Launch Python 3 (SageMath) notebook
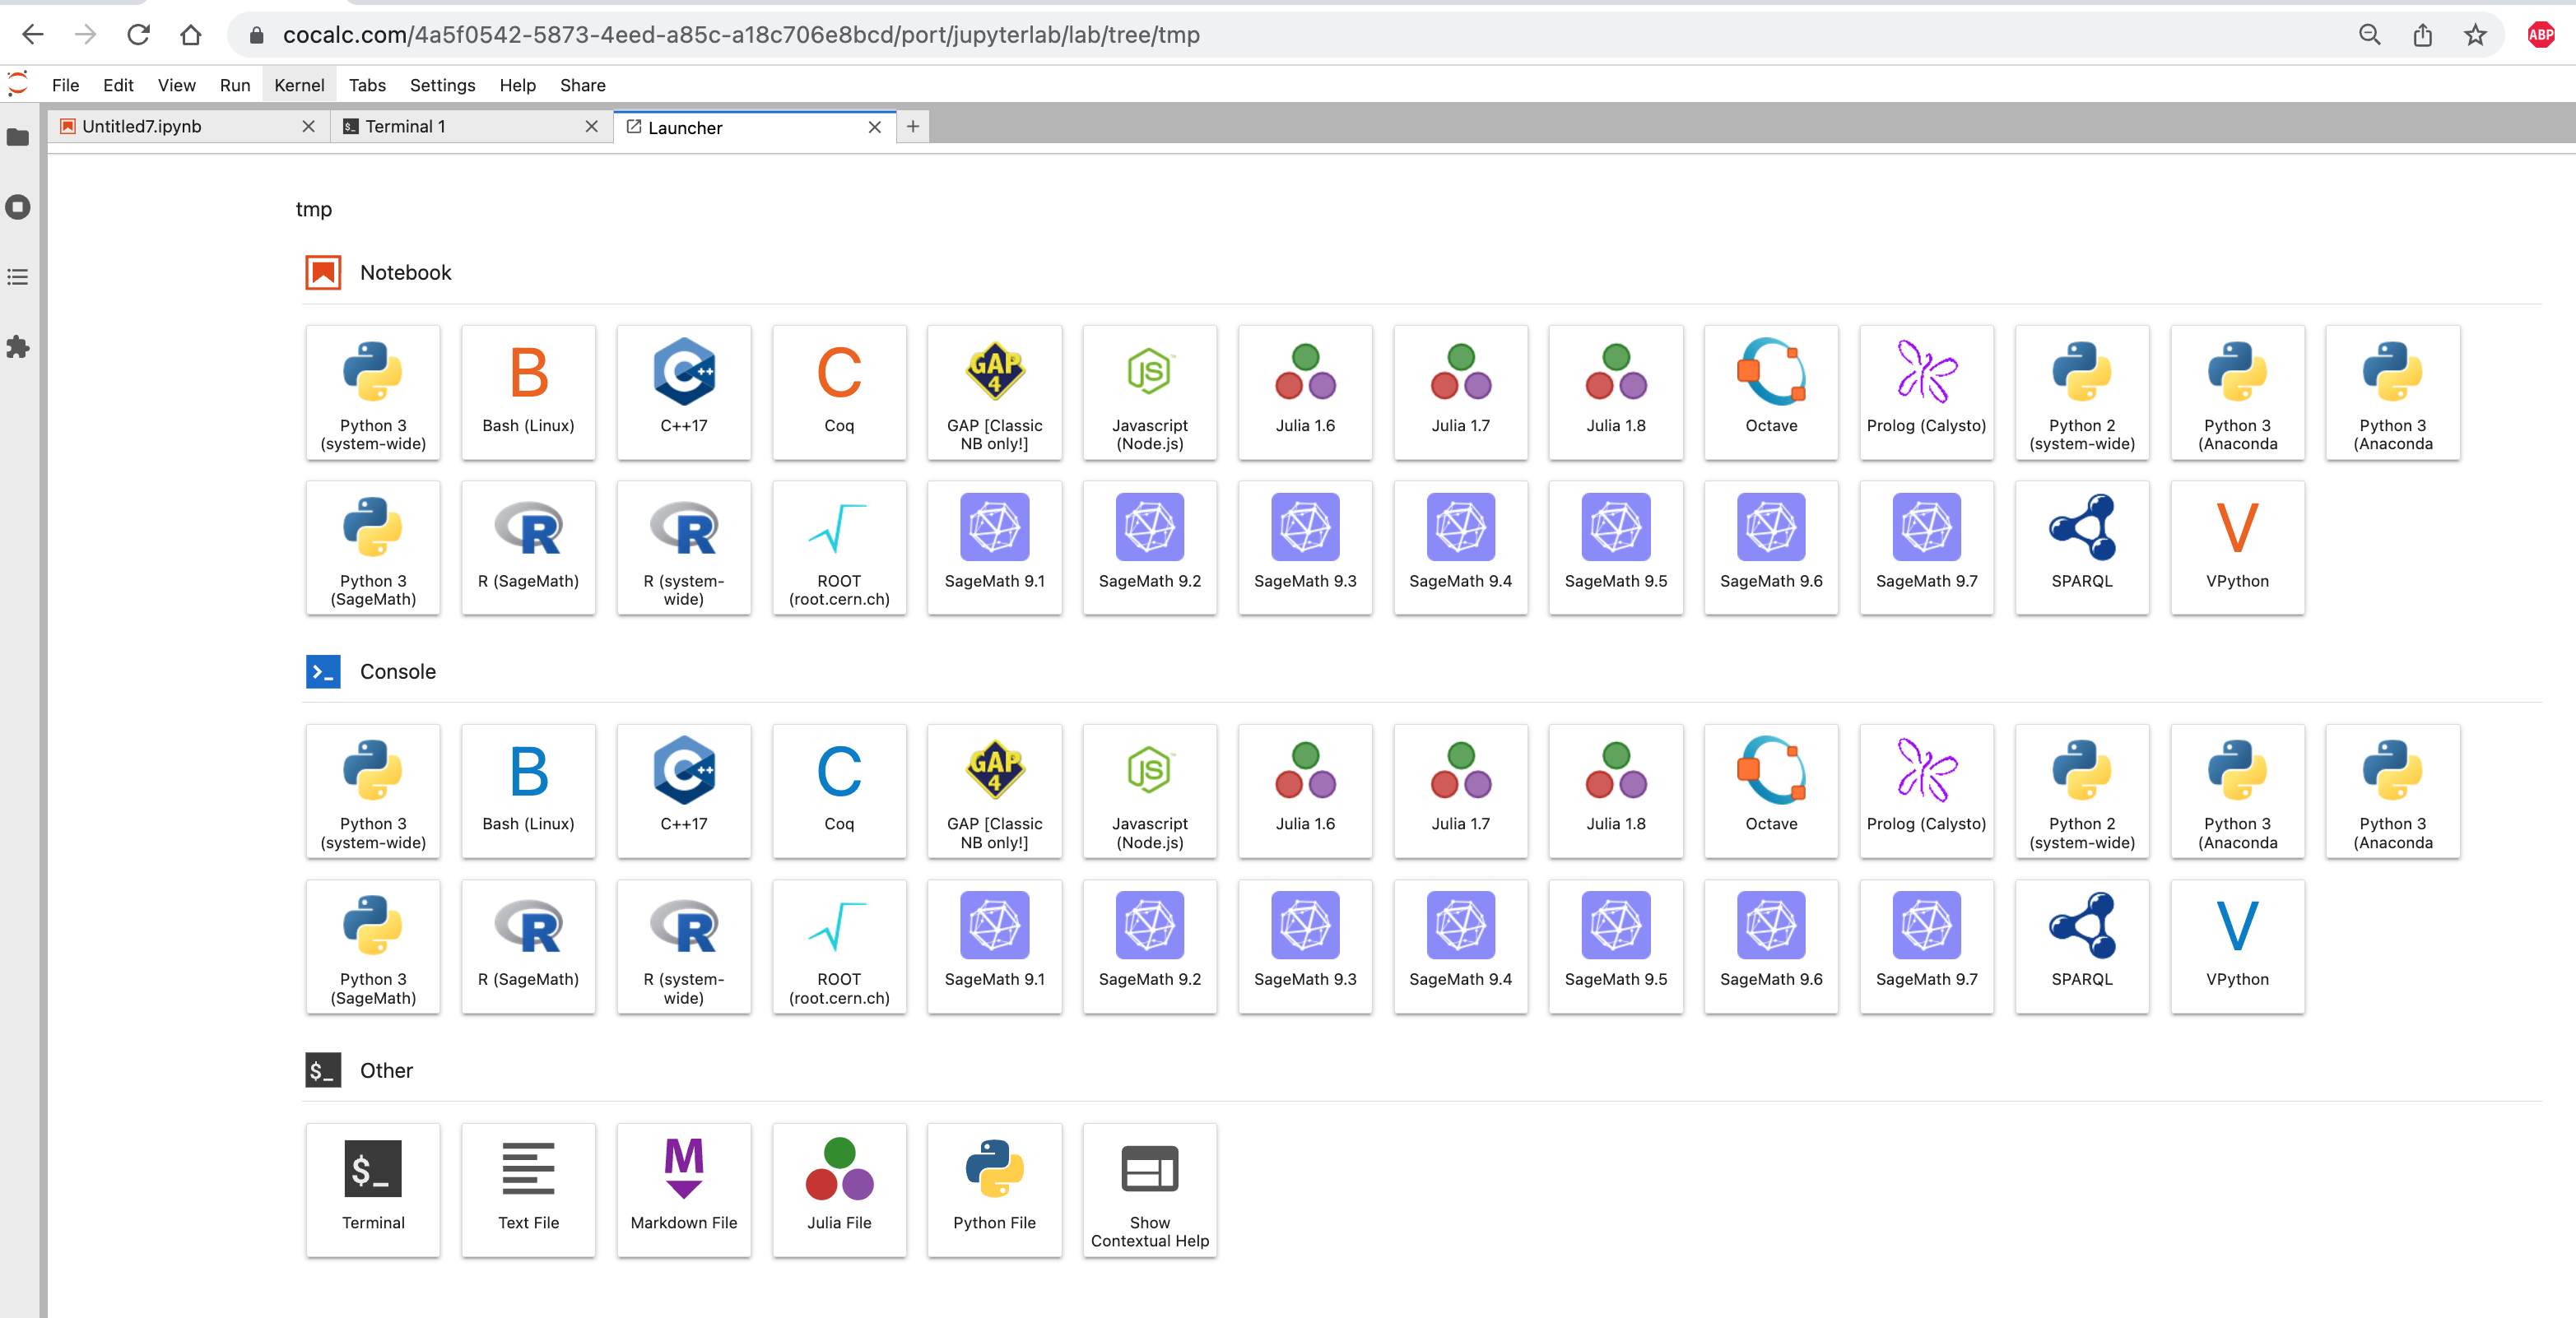Image resolution: width=2576 pixels, height=1318 pixels. pyautogui.click(x=373, y=548)
